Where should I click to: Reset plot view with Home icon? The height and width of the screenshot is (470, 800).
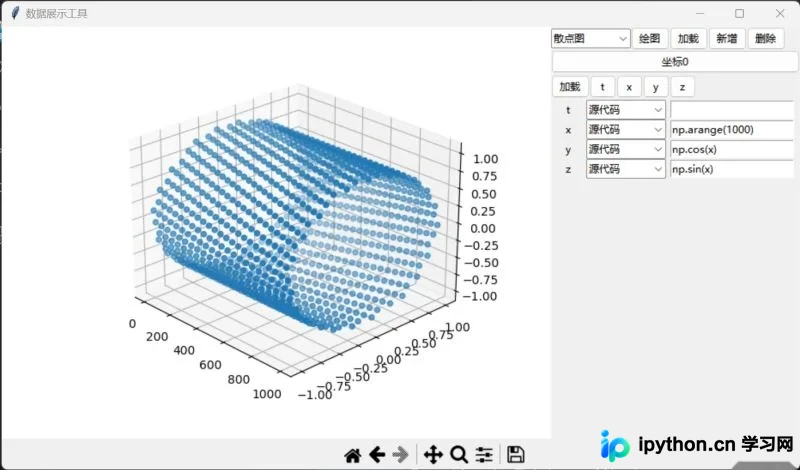(x=353, y=454)
